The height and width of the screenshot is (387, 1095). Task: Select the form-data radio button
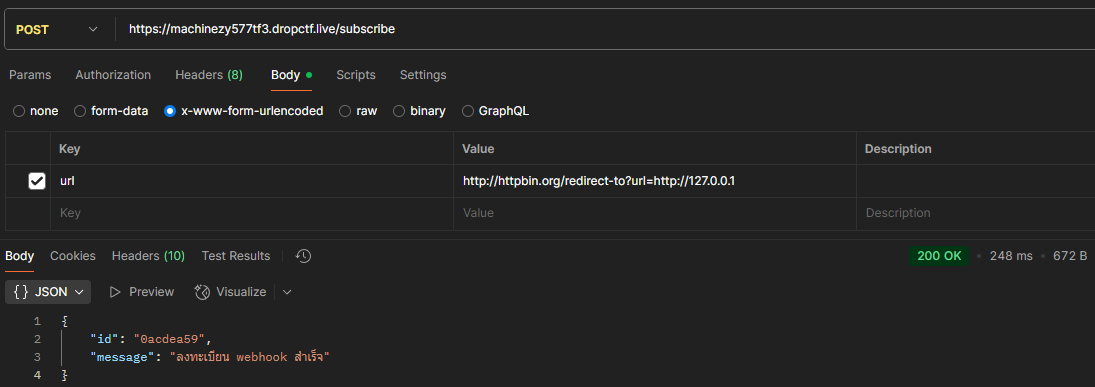[x=111, y=111]
